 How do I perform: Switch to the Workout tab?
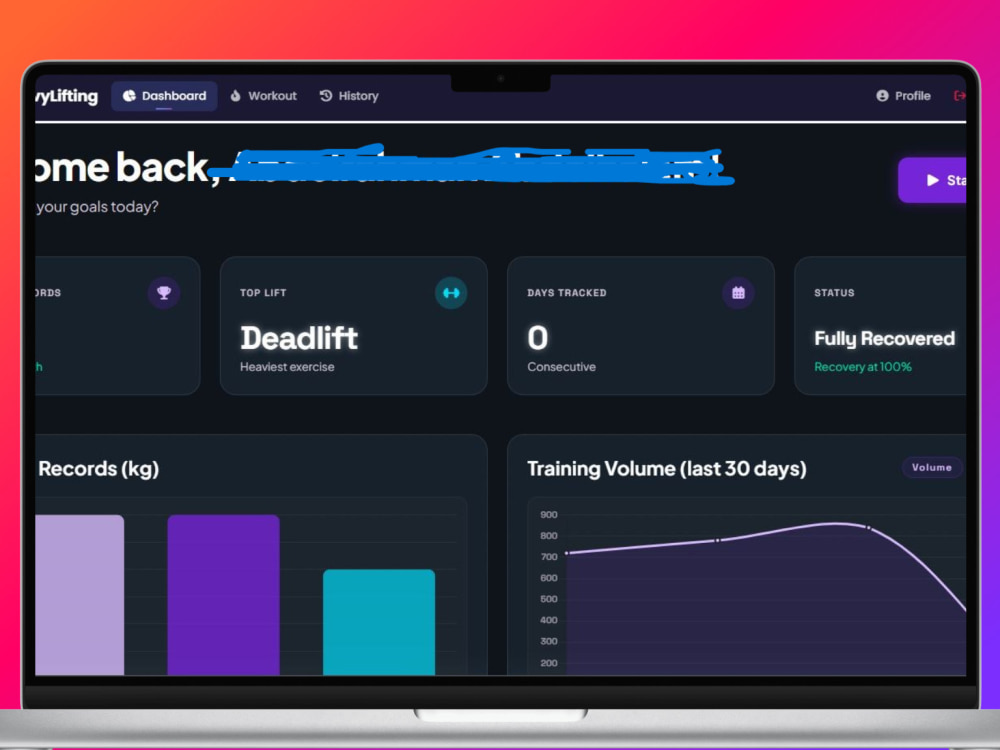point(263,96)
